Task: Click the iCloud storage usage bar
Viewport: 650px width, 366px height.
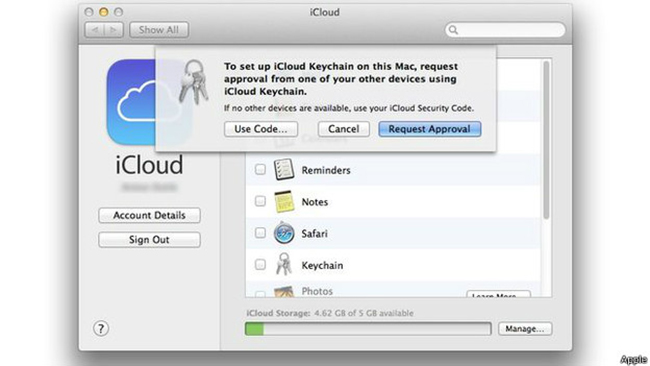Action: tap(368, 329)
